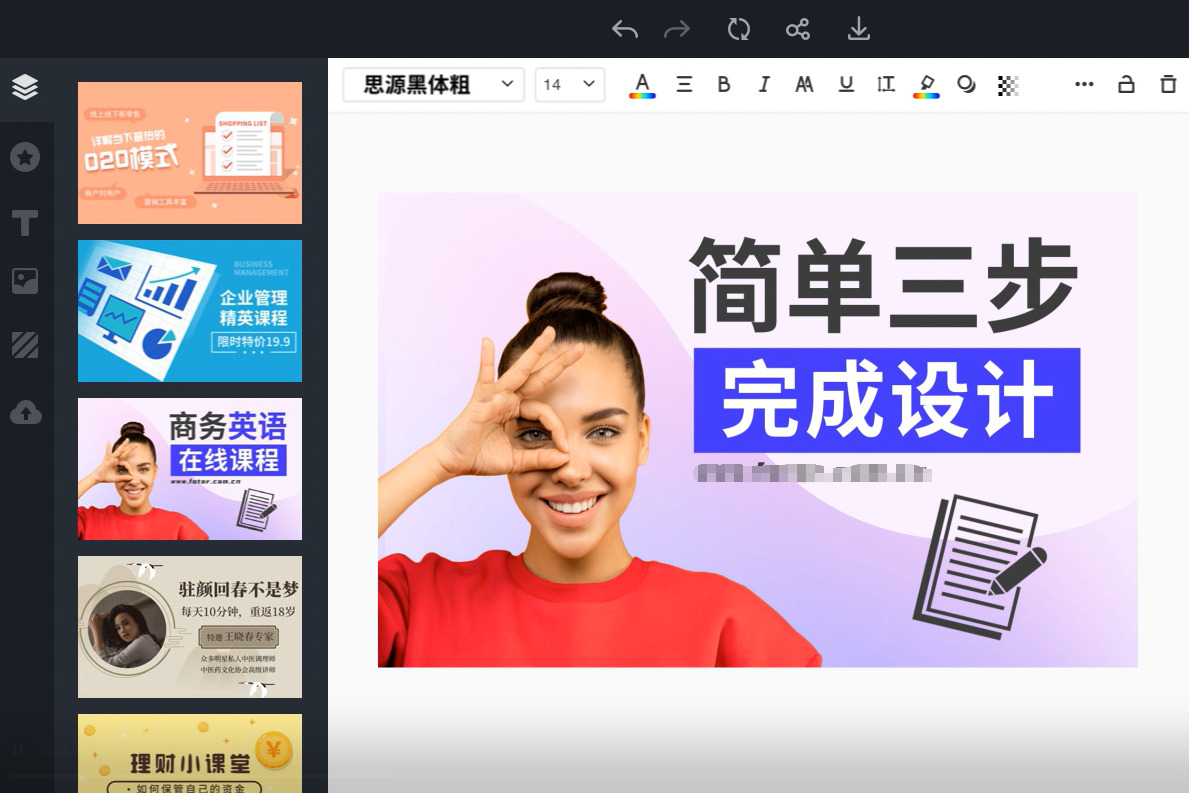
Task: Open the font size 14 dropdown
Action: pyautogui.click(x=570, y=84)
